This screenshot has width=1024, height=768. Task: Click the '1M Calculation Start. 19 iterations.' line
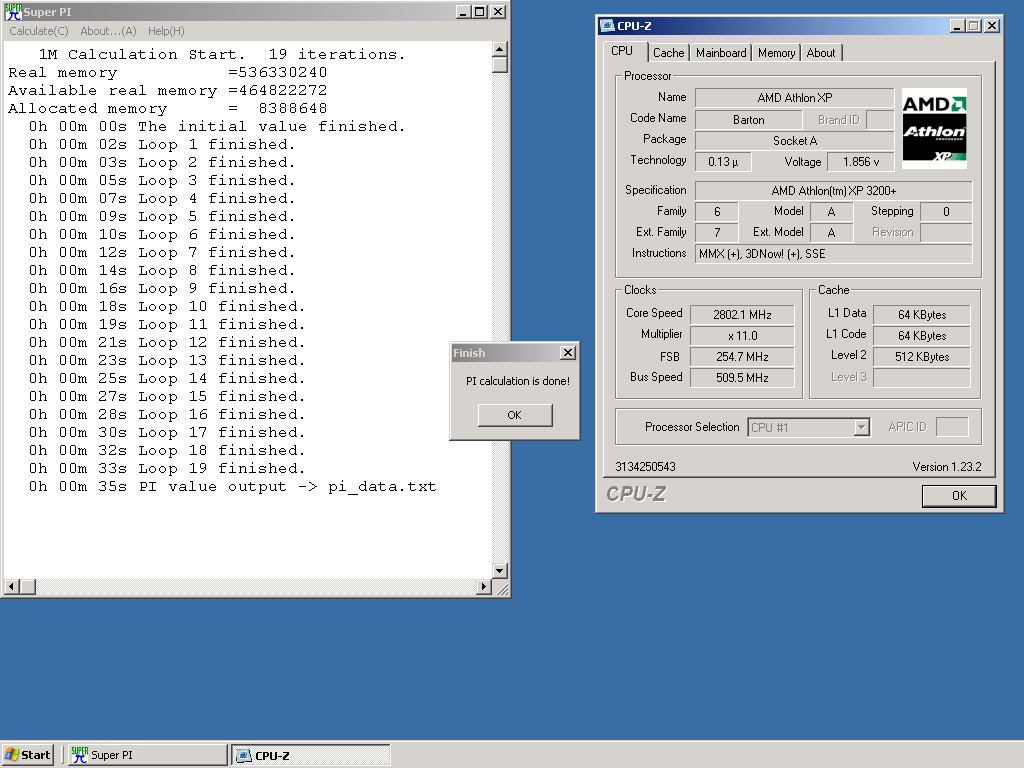coord(222,54)
